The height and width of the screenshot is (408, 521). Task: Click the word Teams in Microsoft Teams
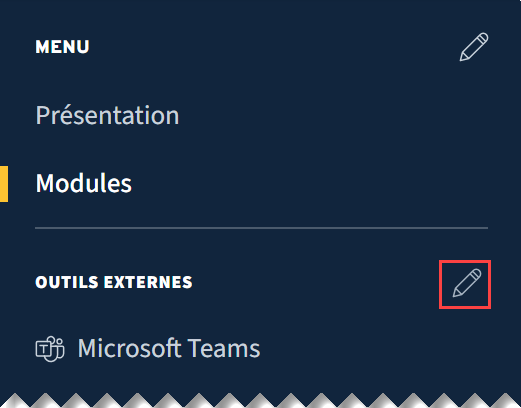click(x=224, y=348)
